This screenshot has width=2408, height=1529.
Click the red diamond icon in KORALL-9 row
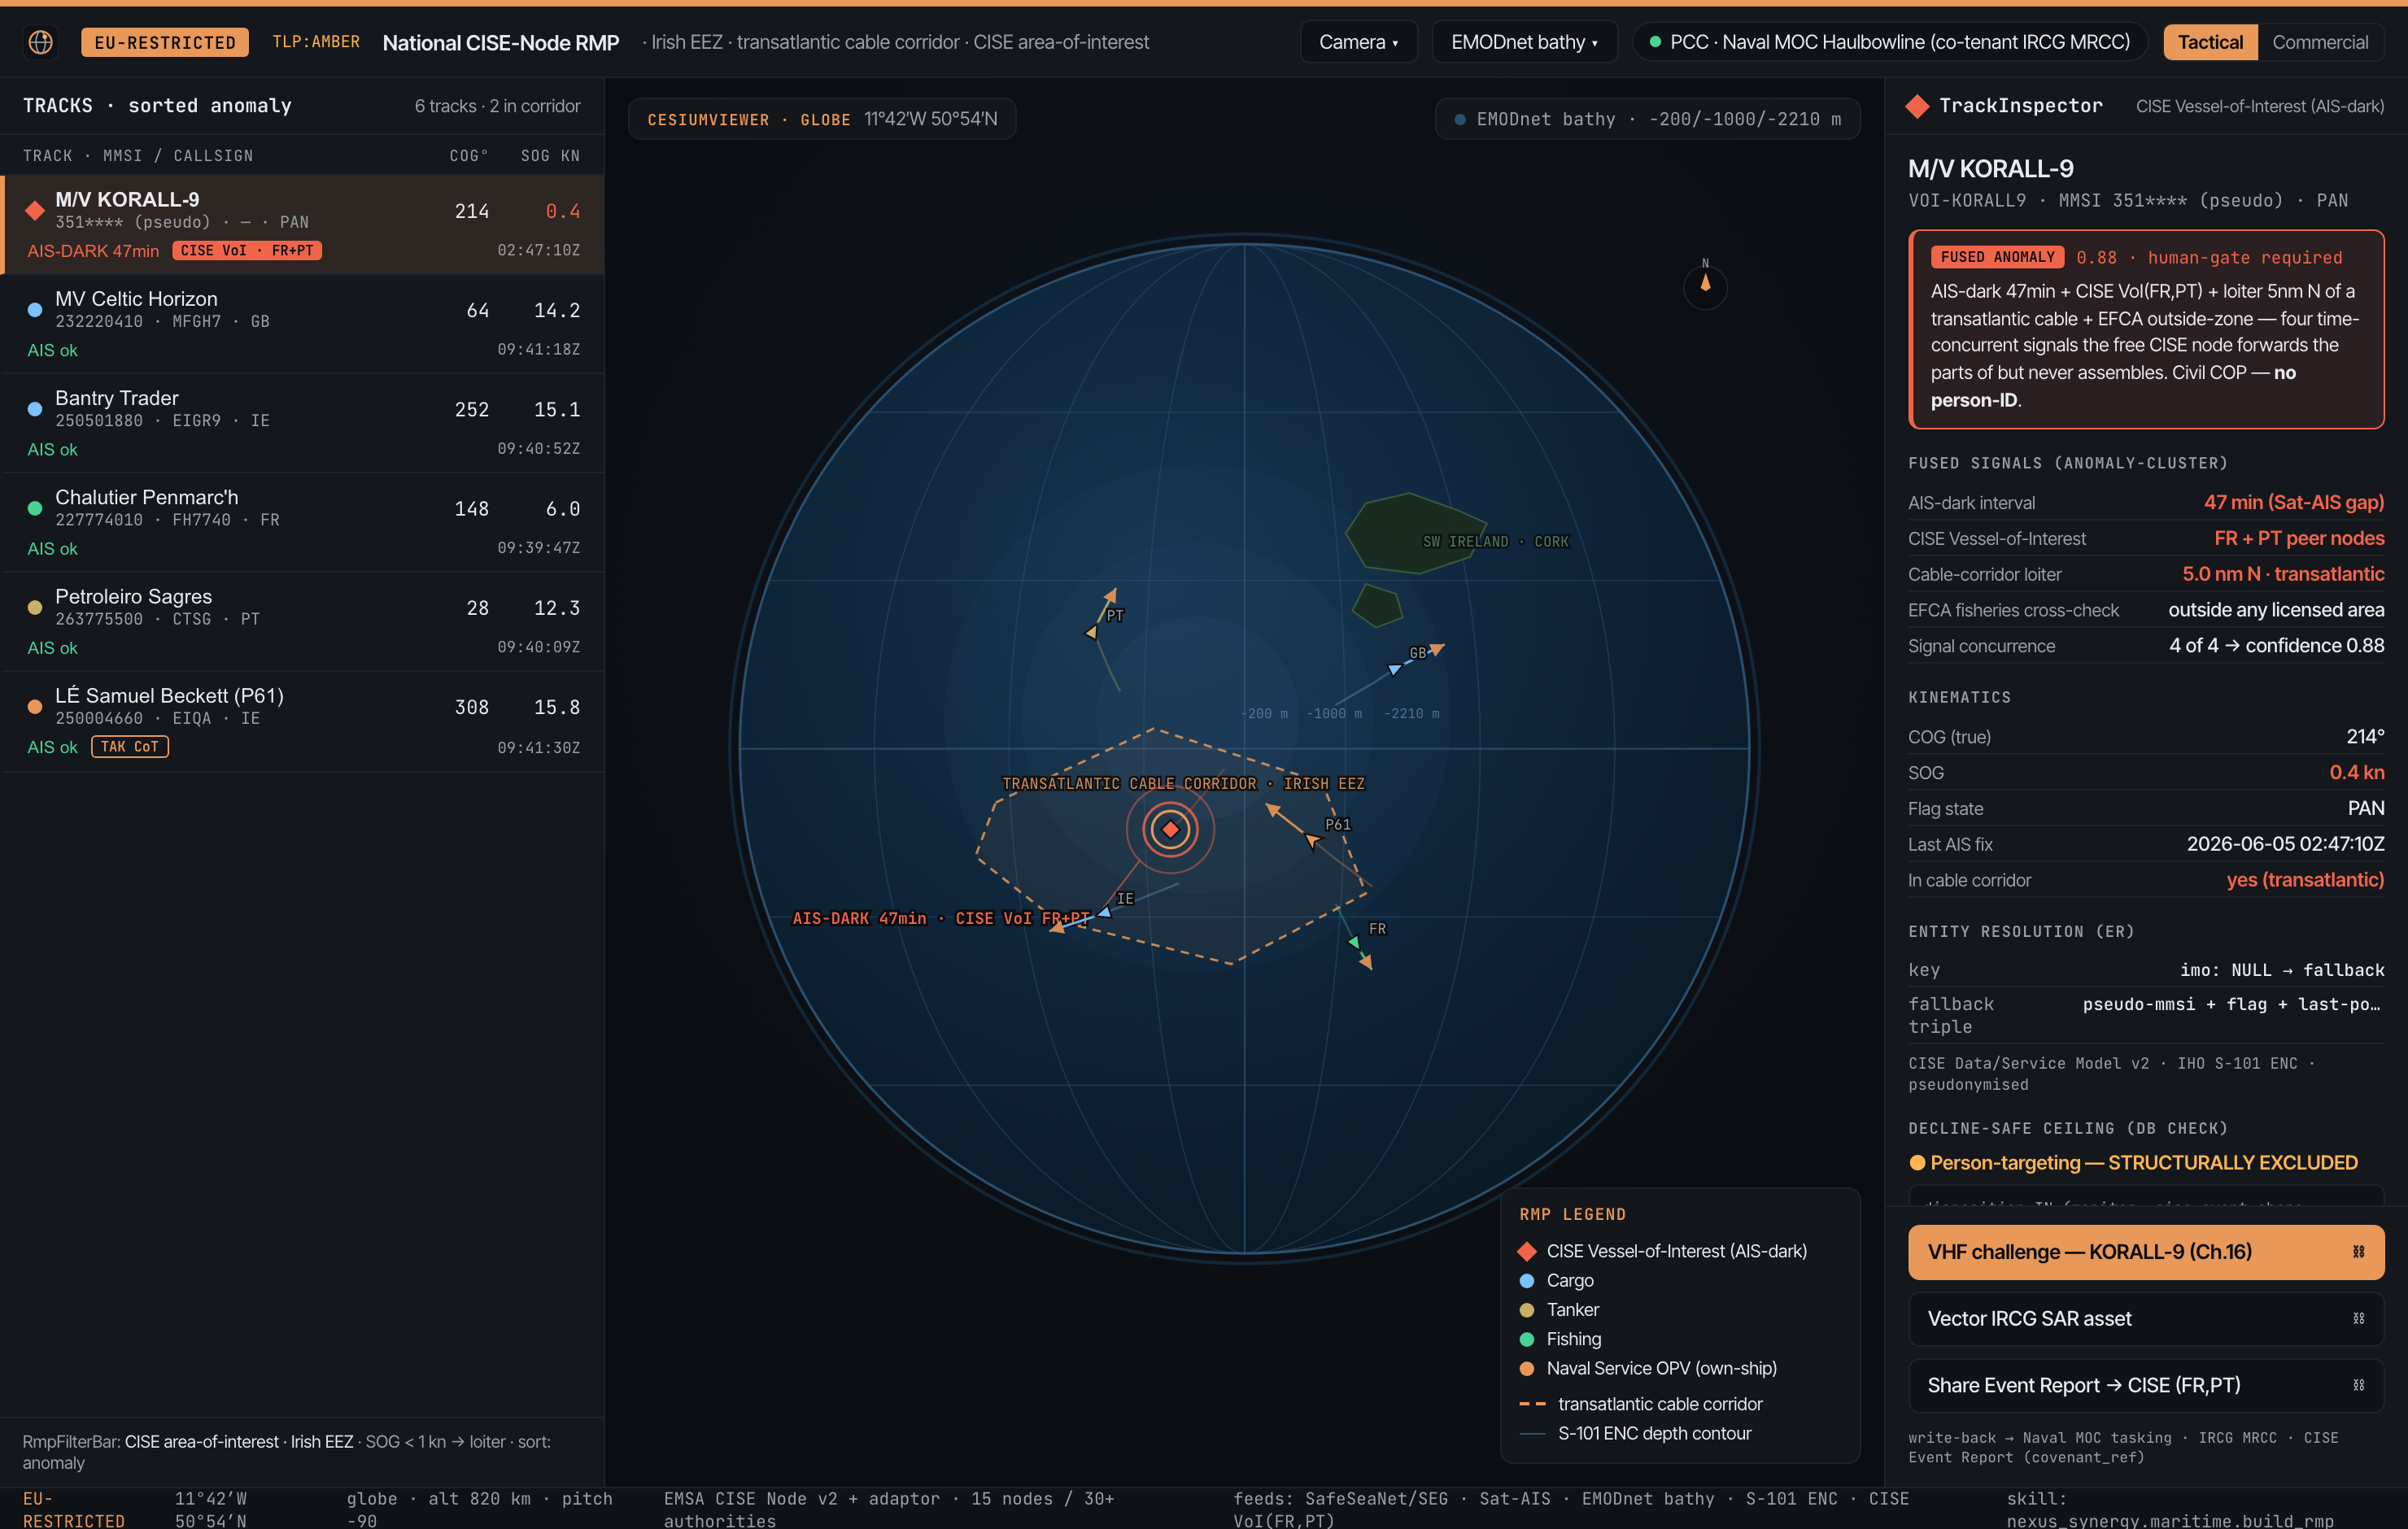tap(35, 210)
